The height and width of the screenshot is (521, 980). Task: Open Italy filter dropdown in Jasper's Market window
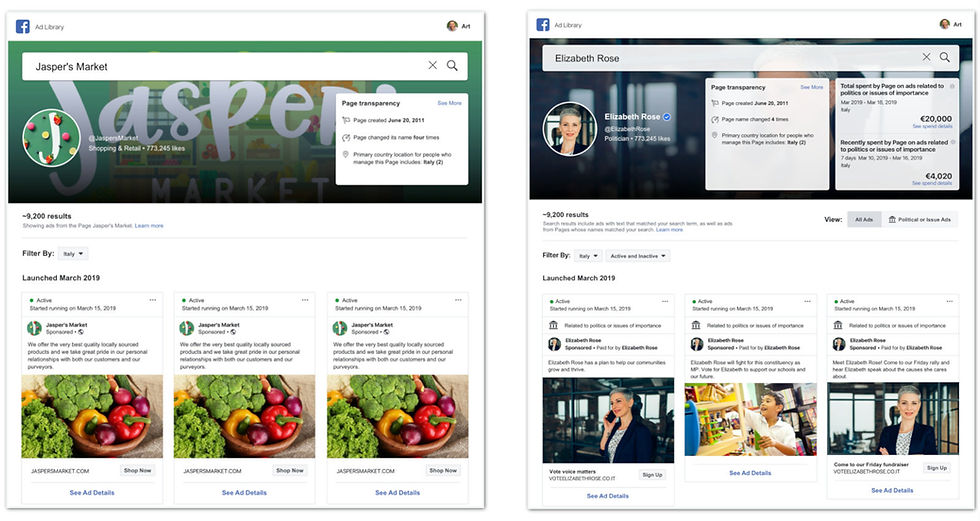tap(73, 254)
